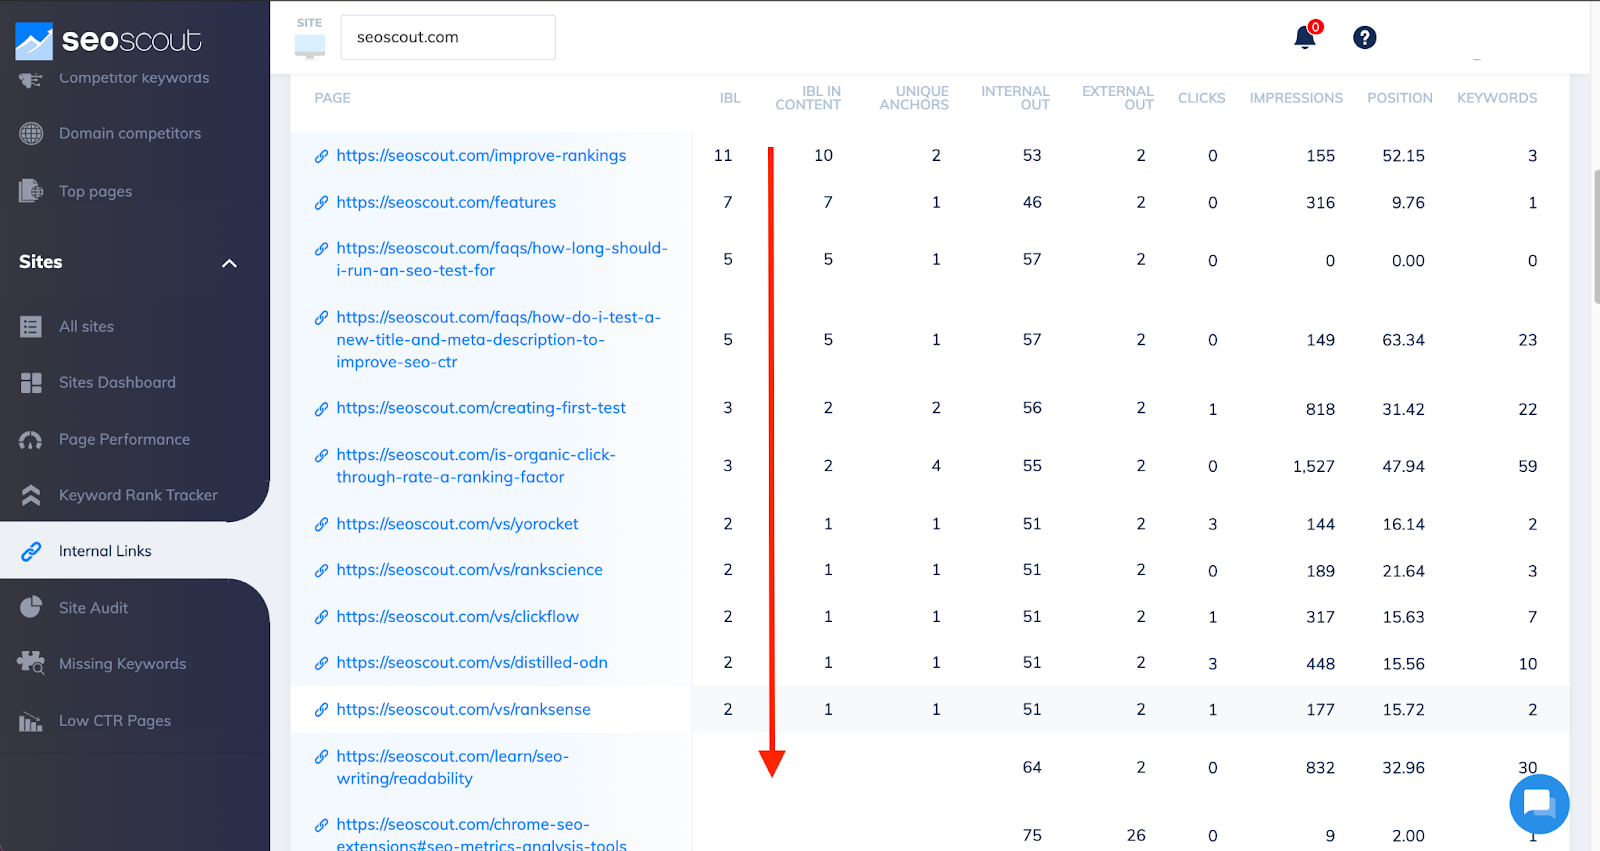Click link icon beside features URL
This screenshot has height=851, width=1600.
(x=321, y=203)
